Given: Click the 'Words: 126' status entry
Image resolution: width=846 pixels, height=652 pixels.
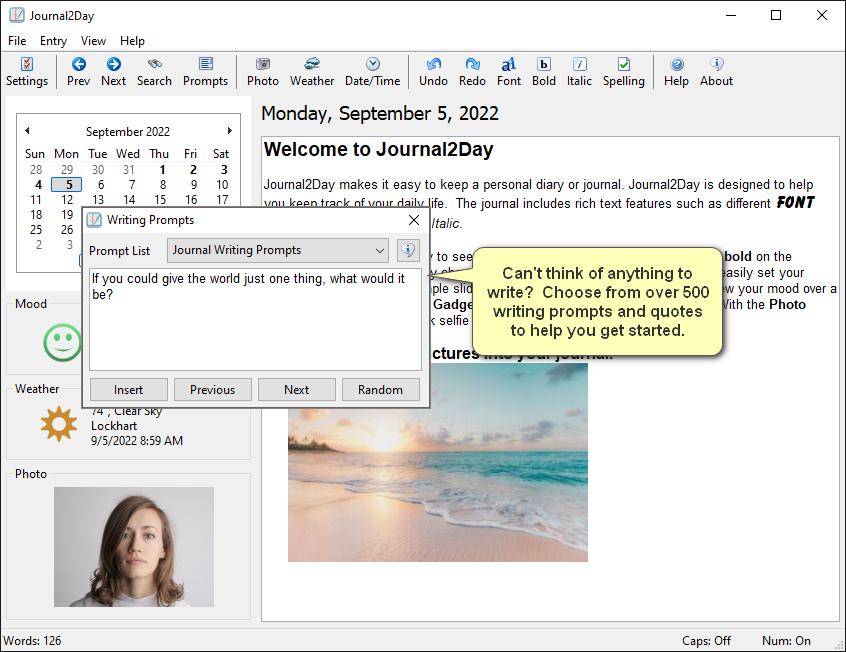Looking at the screenshot, I should 32,641.
